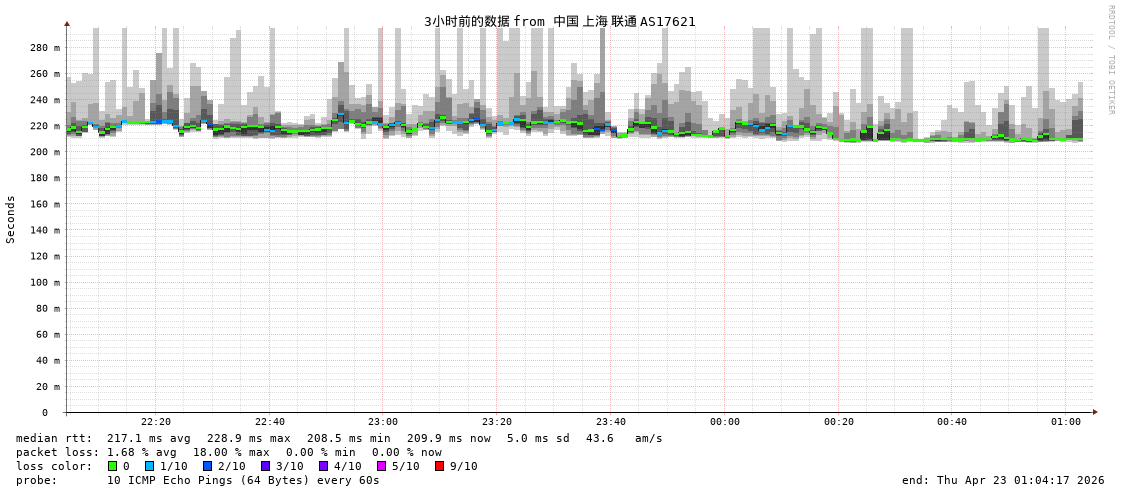Click the red 9/10 loss swatch
Viewport: 1121px width, 494px height.
click(439, 466)
